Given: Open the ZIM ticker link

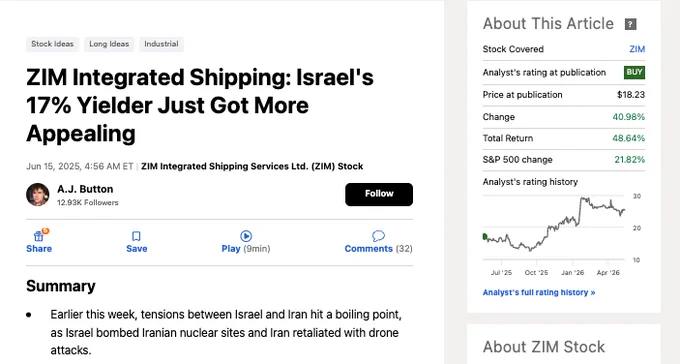Looking at the screenshot, I should (x=637, y=49).
